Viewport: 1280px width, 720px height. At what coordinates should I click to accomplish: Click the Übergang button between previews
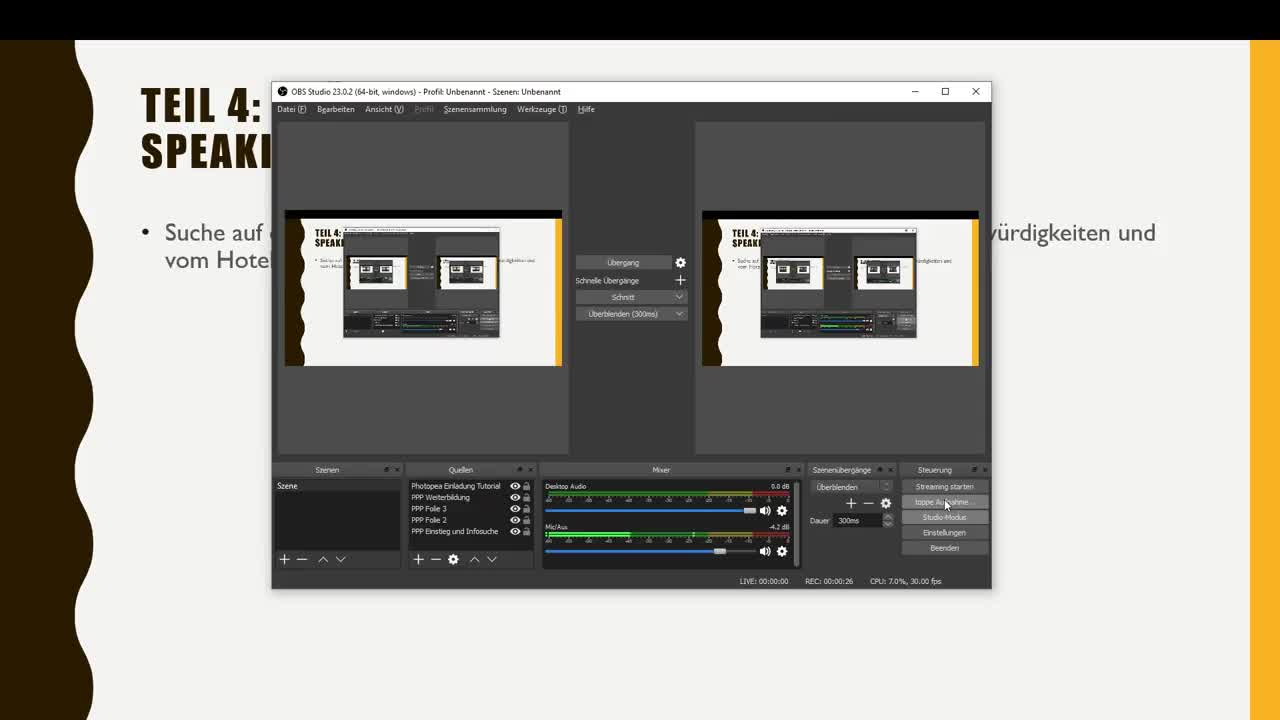[622, 262]
